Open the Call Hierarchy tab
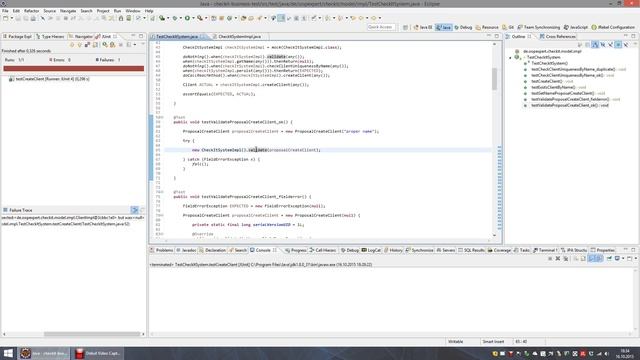Screen dimensions: 640x360 point(323,250)
